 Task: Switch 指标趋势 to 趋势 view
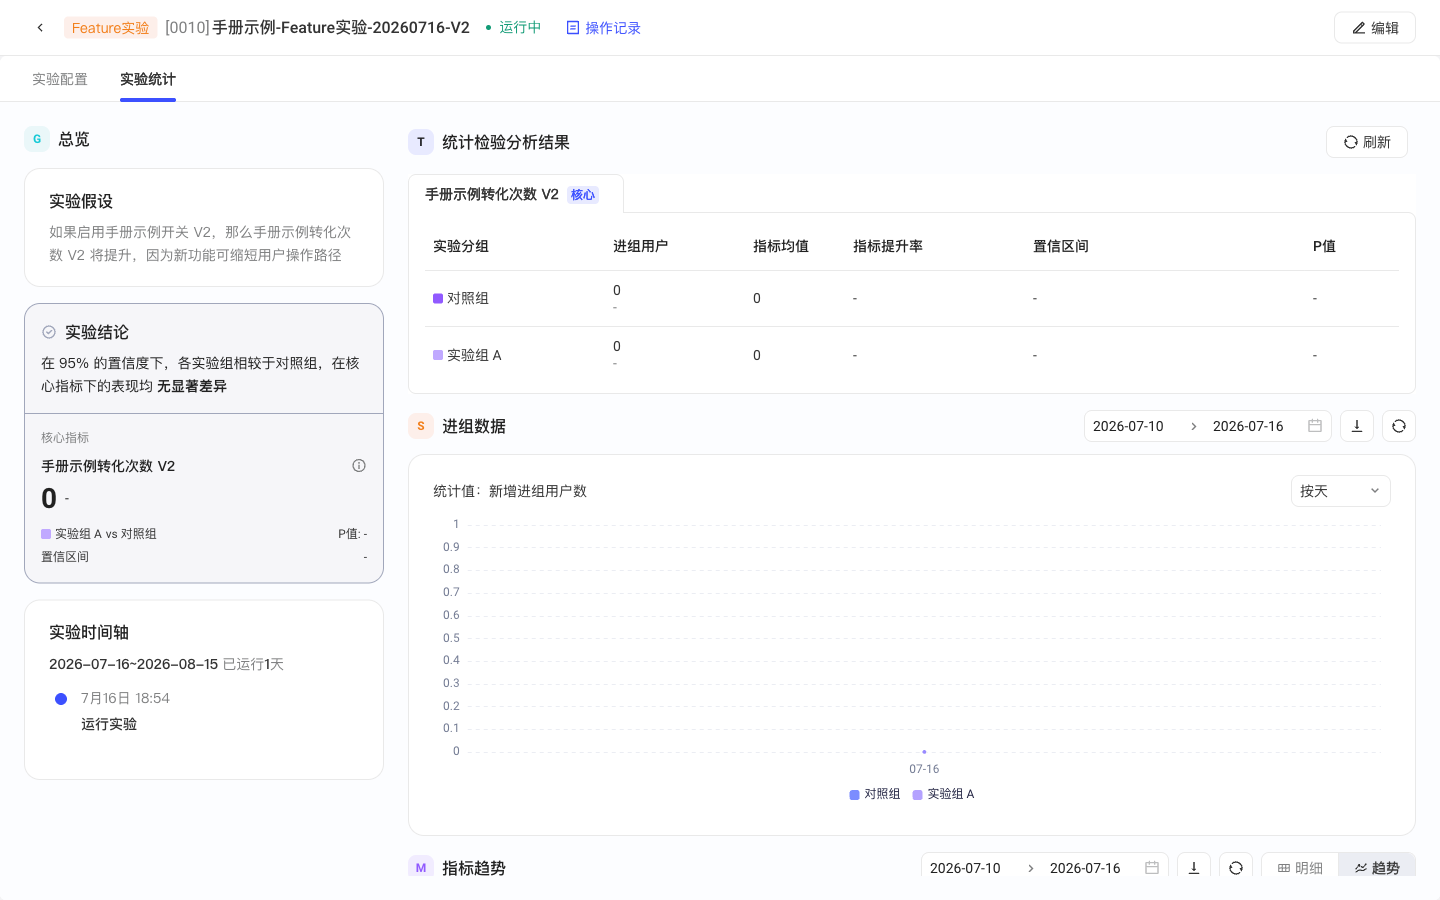coord(1377,867)
